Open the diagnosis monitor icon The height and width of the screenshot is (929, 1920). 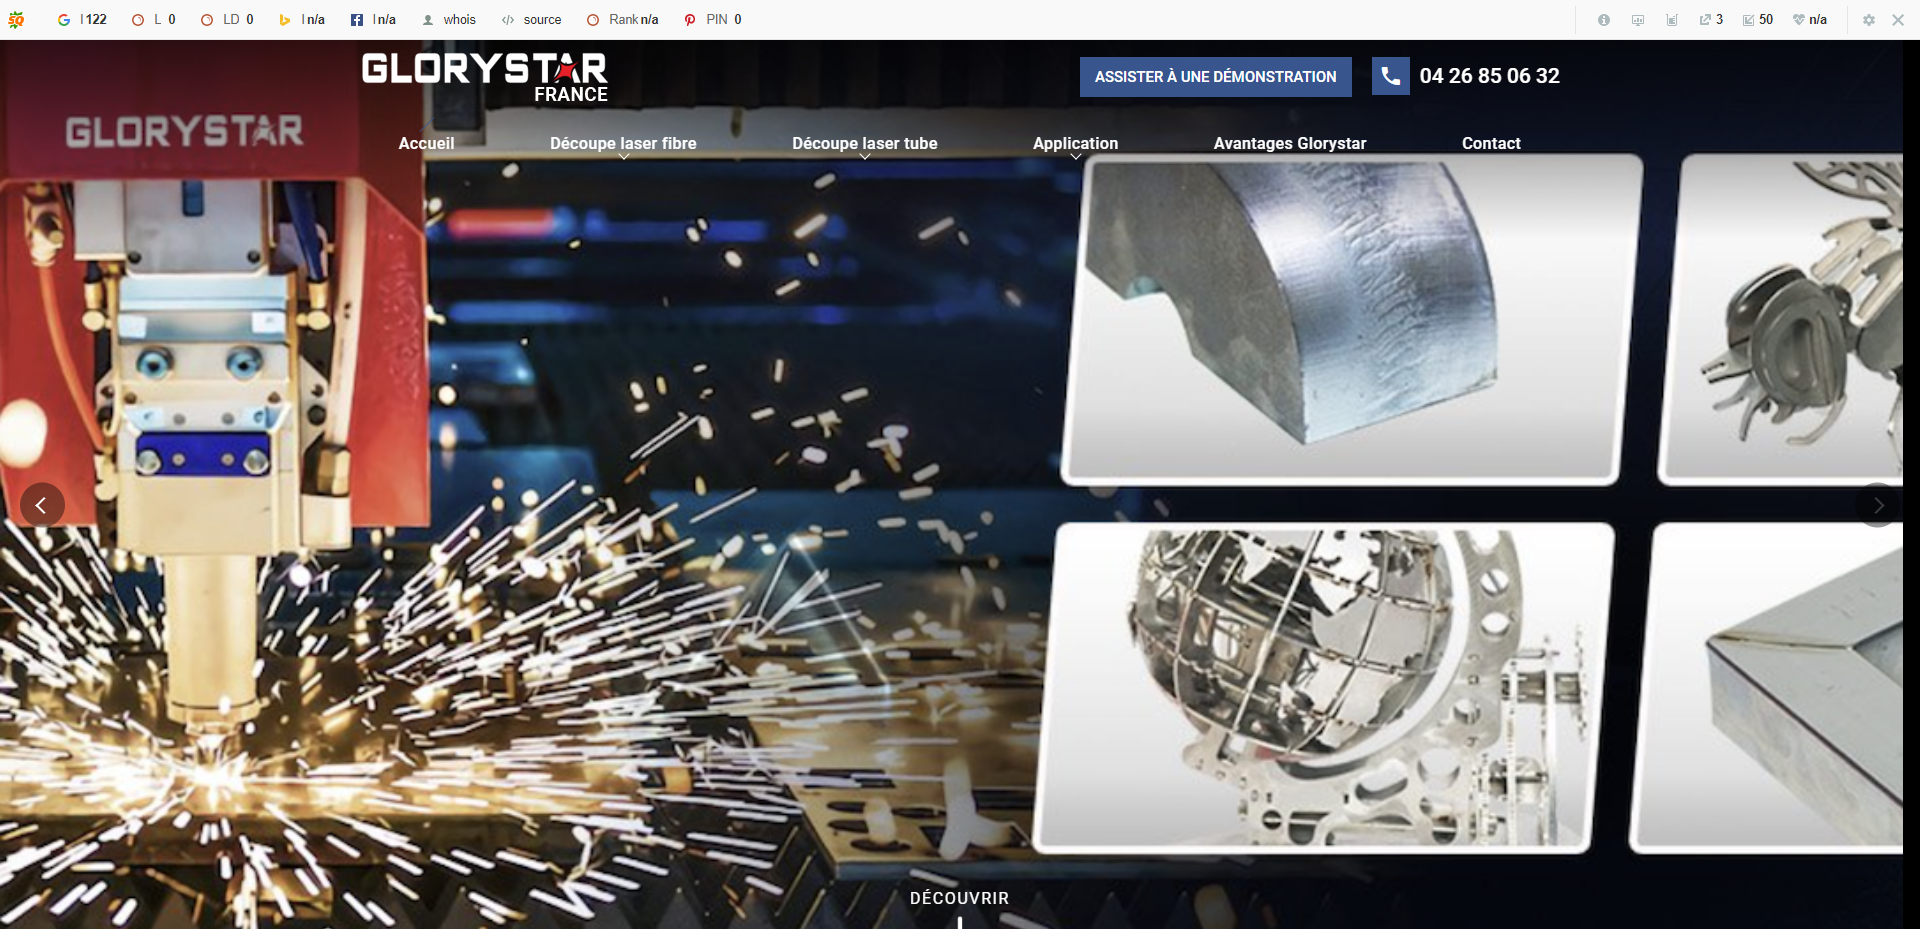coord(1638,20)
